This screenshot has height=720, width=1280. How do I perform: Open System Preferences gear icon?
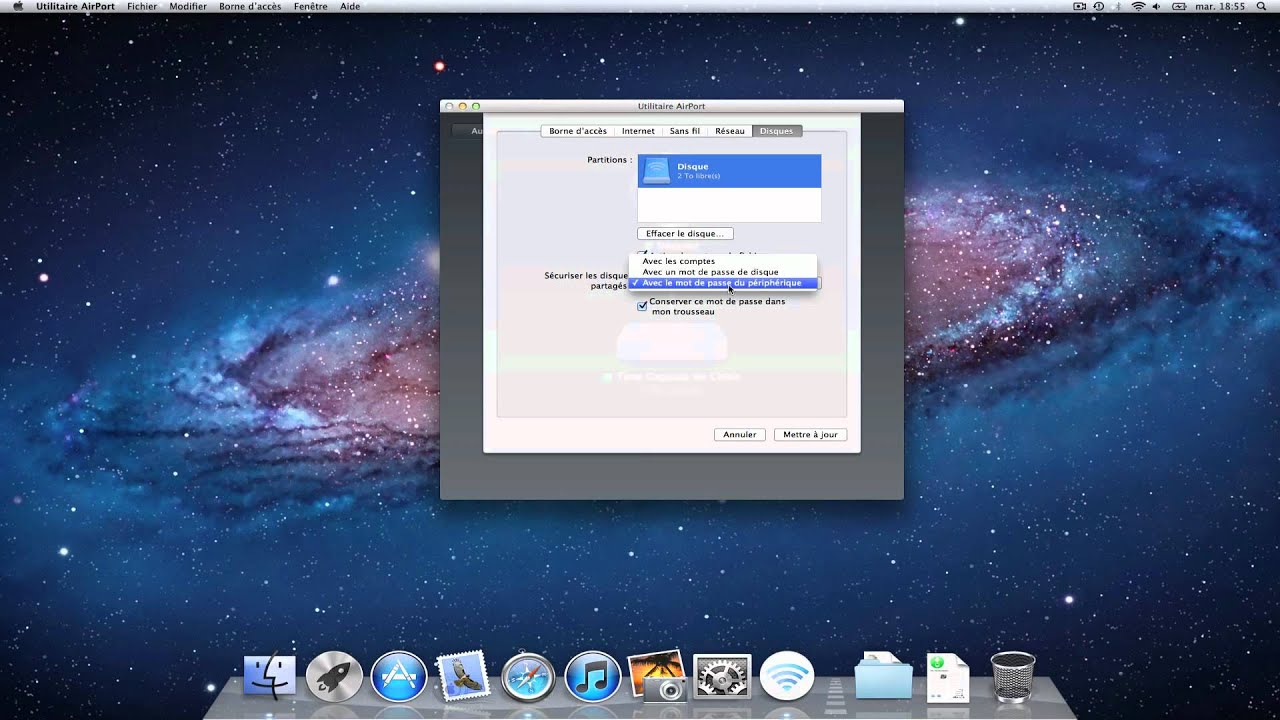pyautogui.click(x=722, y=677)
